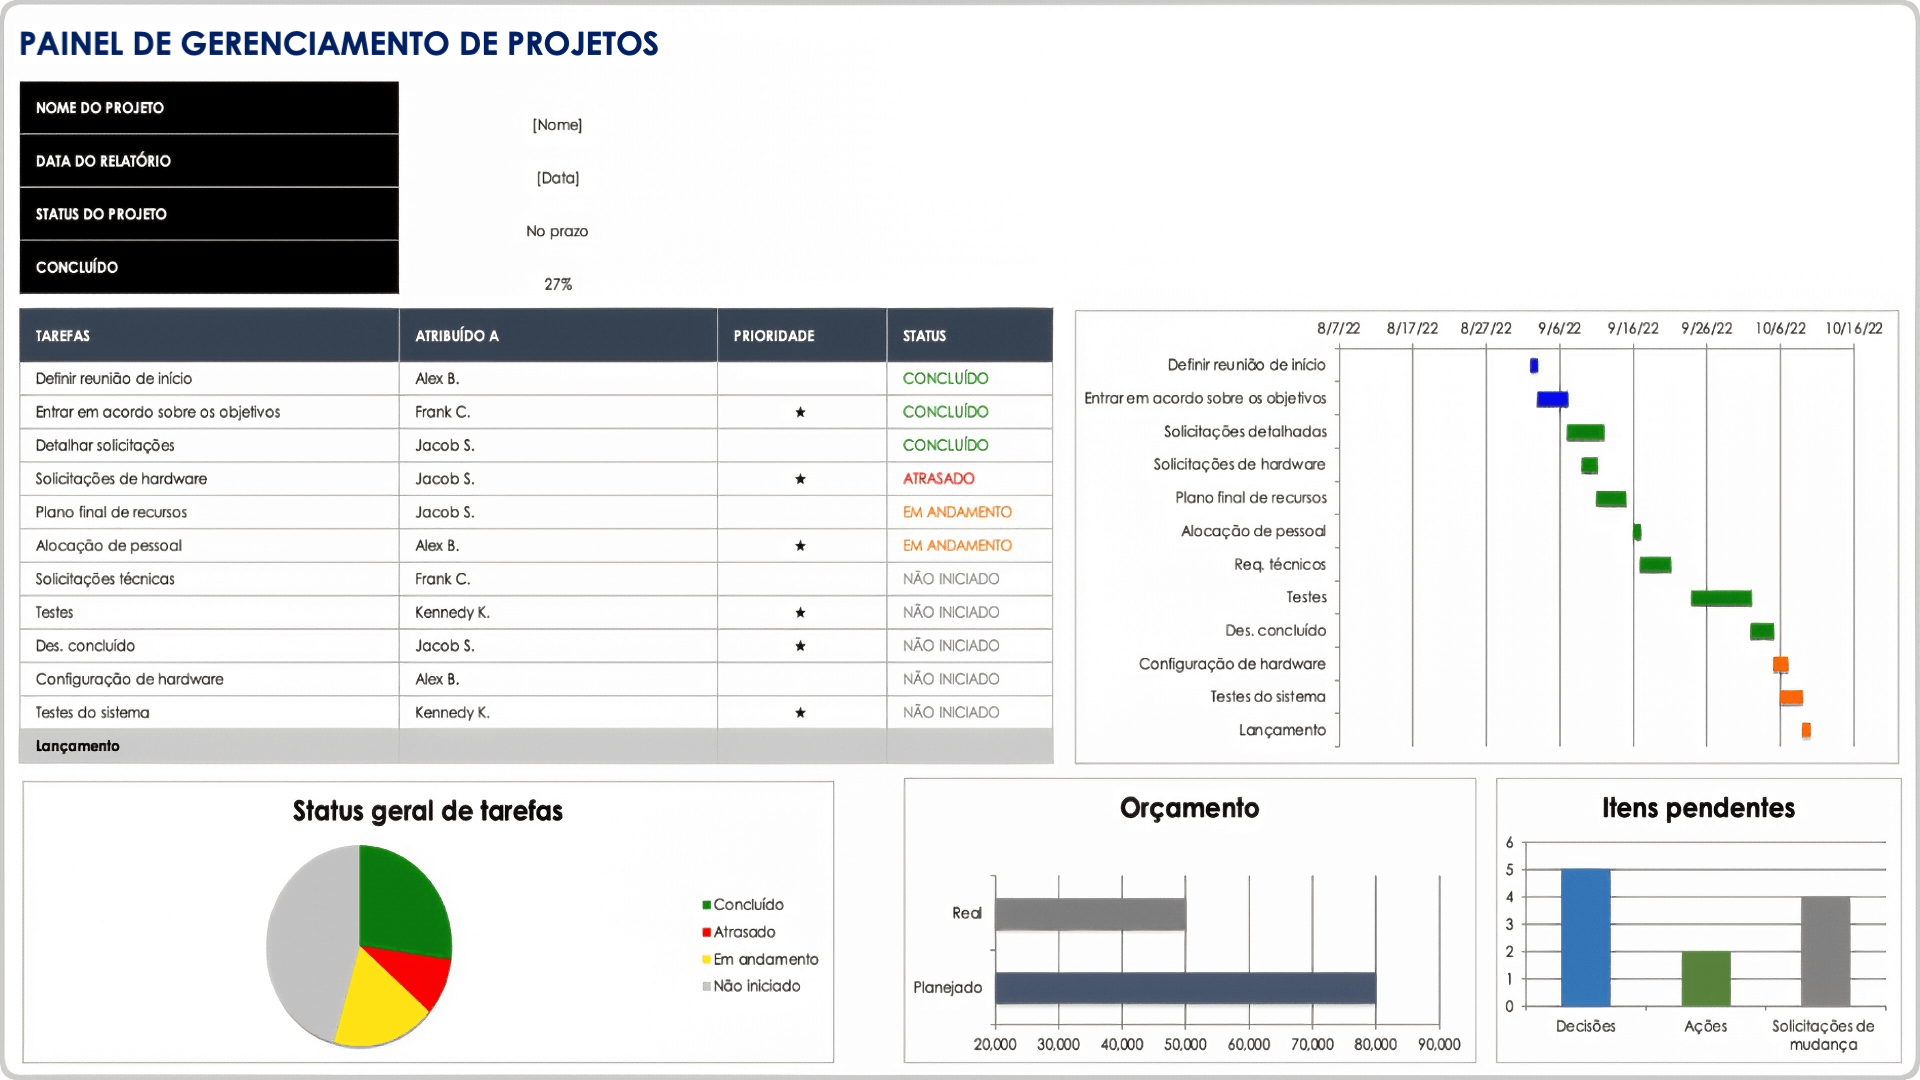Click the yellow Em andamento pie slice
Screen dimensions: 1920x1080
coord(375,1005)
